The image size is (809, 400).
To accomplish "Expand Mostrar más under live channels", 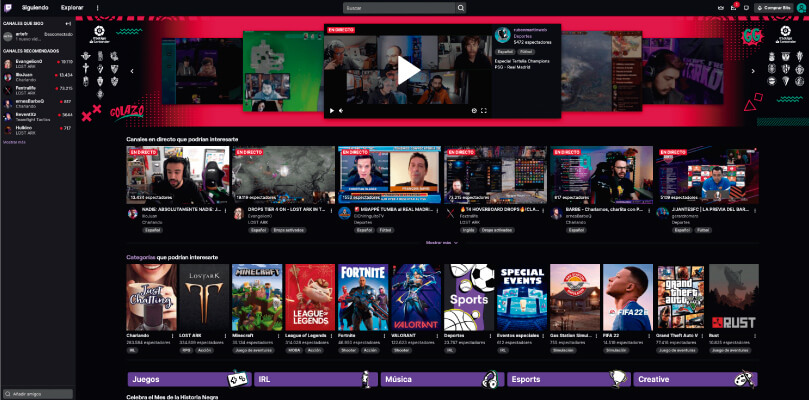I will [x=442, y=243].
